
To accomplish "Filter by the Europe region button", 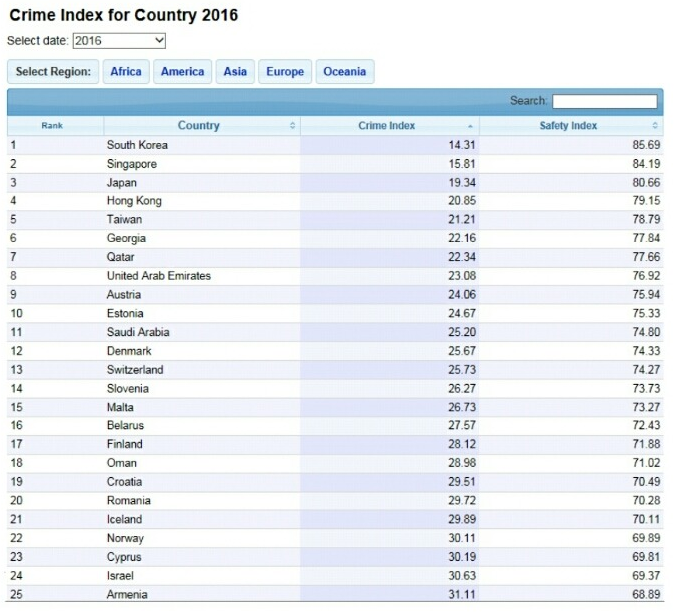I will 285,72.
